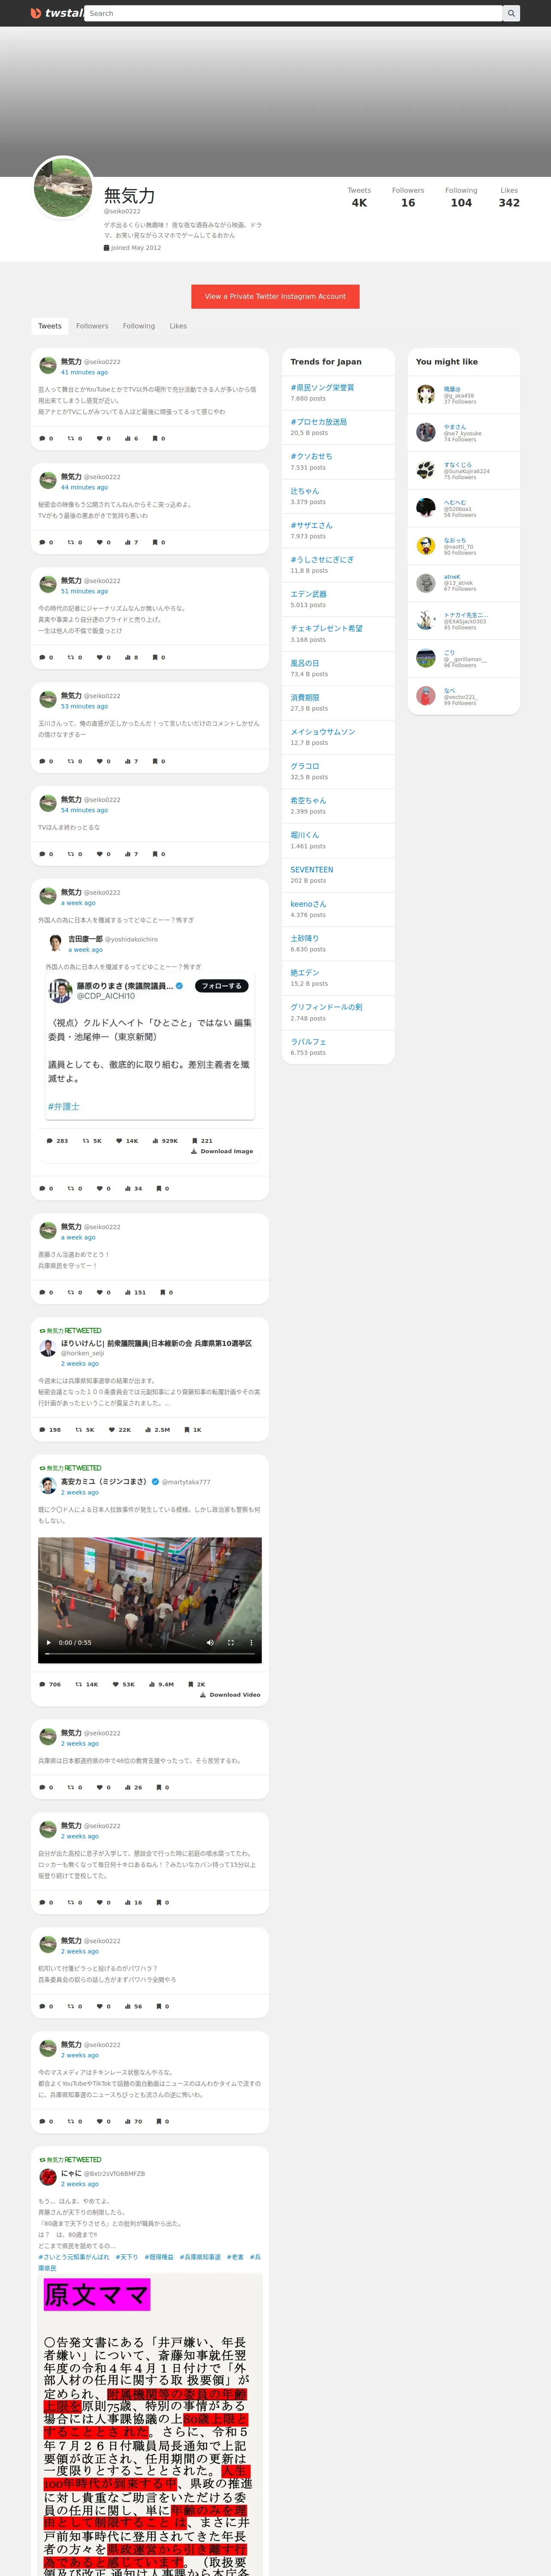Click Download Video link

[x=230, y=1695]
